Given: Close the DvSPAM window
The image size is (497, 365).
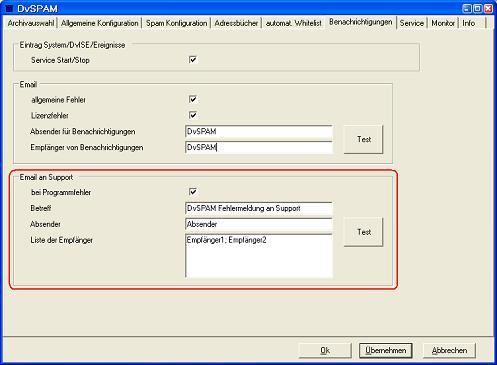Looking at the screenshot, I should (488, 8).
